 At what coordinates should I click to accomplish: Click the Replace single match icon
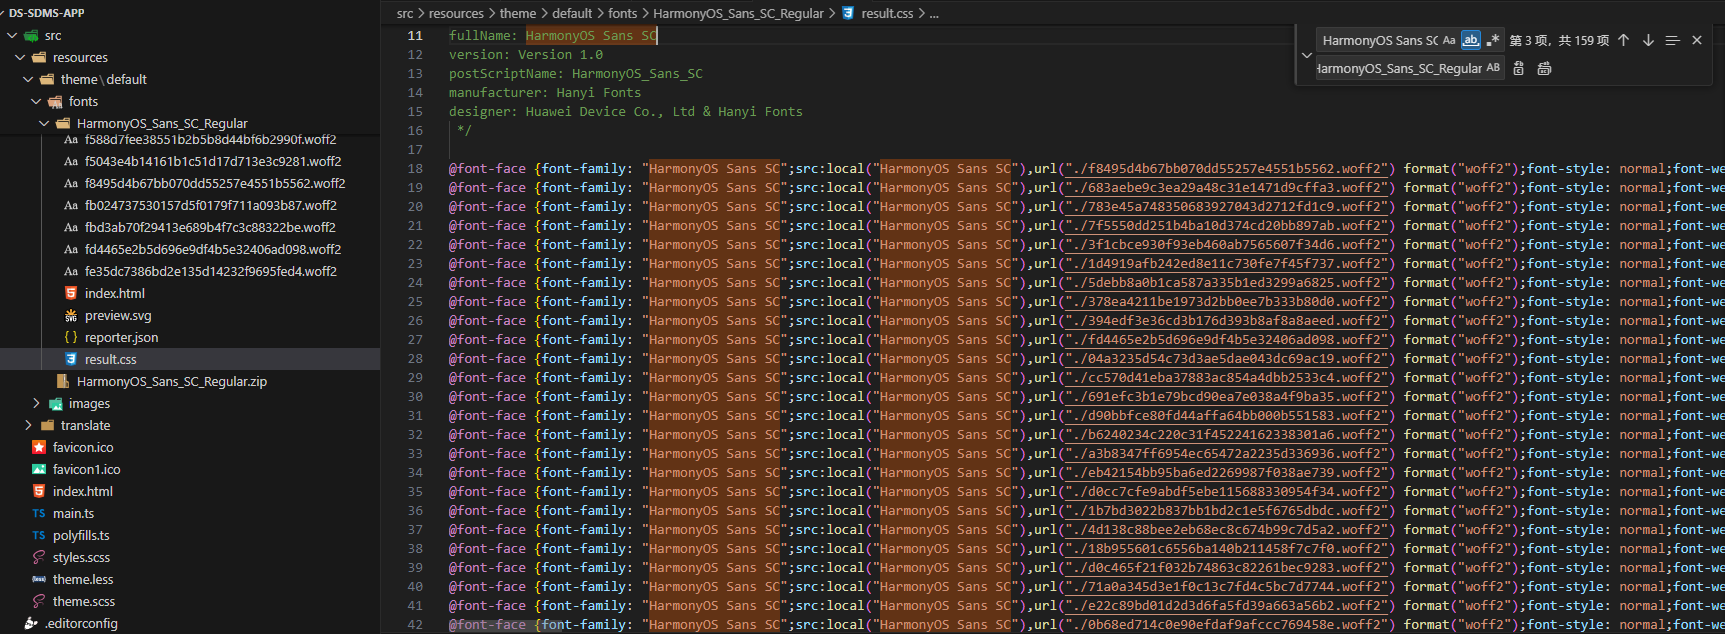tap(1519, 68)
